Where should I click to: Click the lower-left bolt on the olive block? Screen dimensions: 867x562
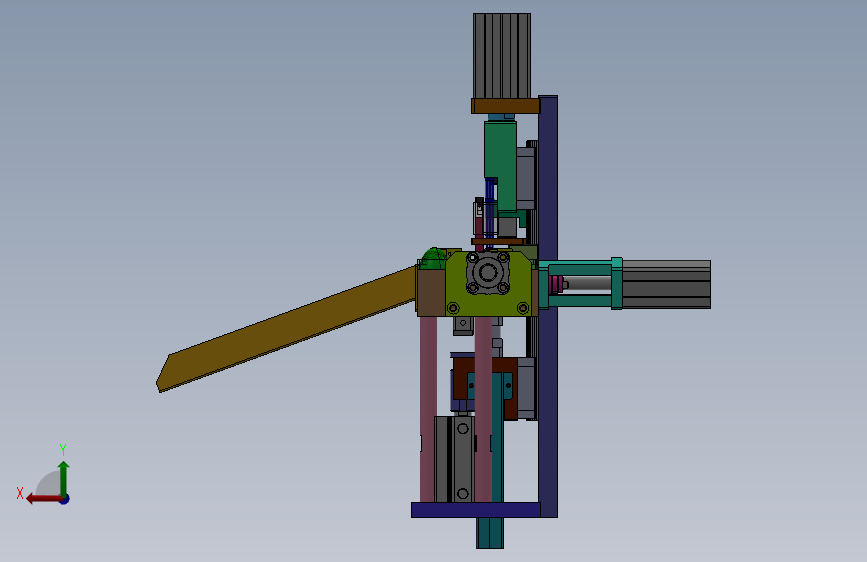click(x=453, y=308)
